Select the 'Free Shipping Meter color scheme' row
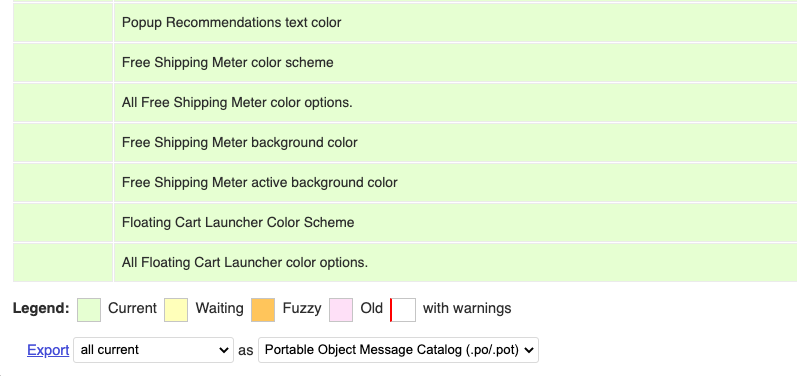The height and width of the screenshot is (376, 797). [x=455, y=62]
